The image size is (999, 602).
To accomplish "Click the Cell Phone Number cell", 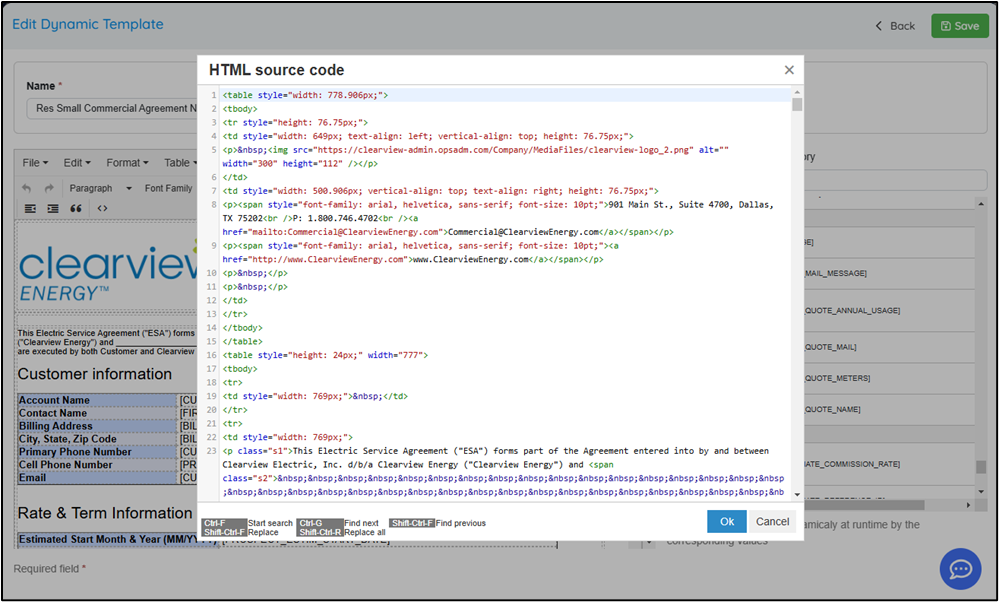I will (97, 464).
